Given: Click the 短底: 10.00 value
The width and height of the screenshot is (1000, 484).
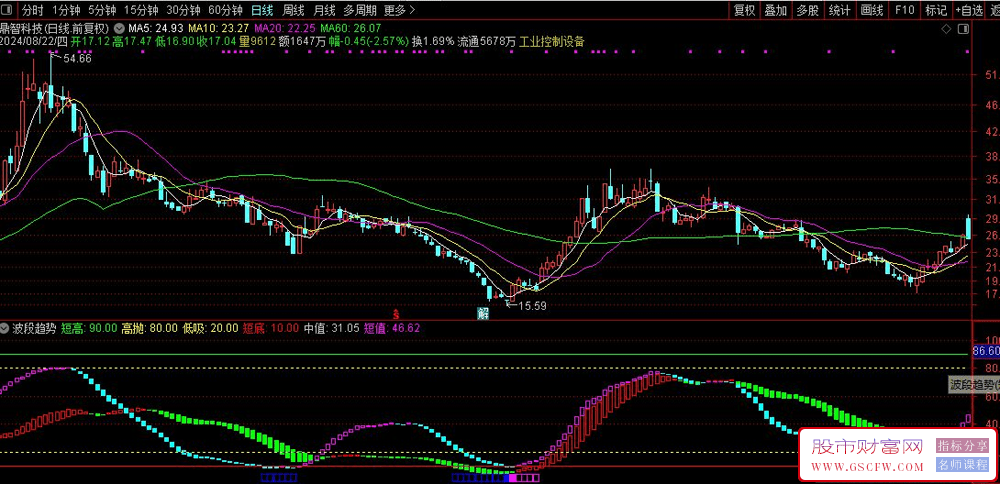Looking at the screenshot, I should coord(271,328).
